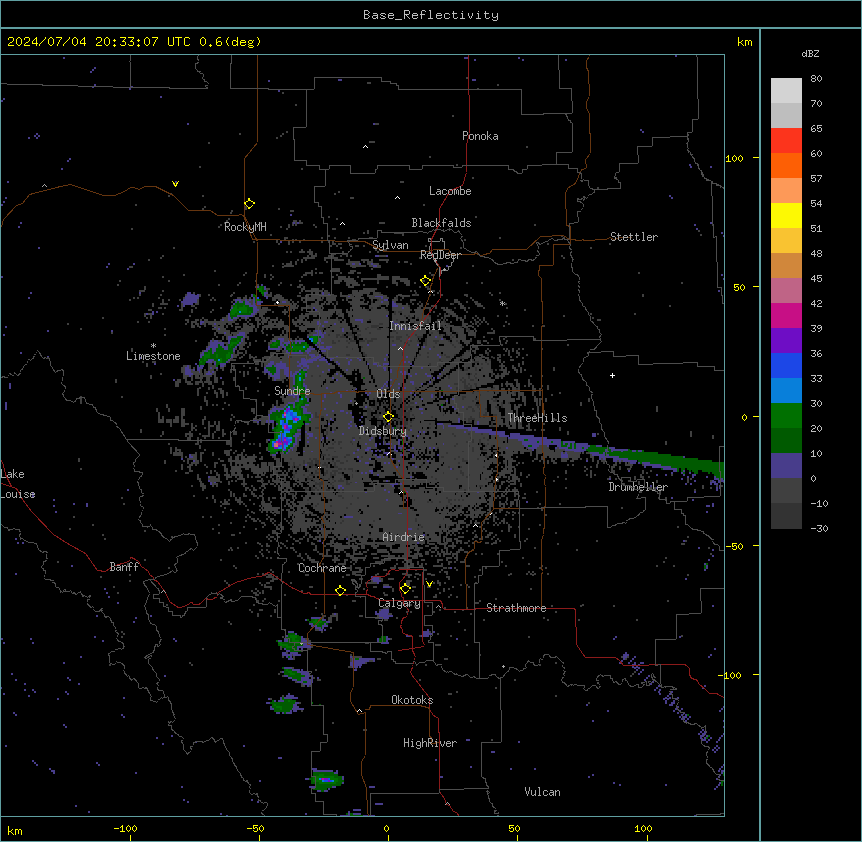Select the yellow diamond marker below Cochrane
Image resolution: width=862 pixels, height=842 pixels.
[x=340, y=590]
